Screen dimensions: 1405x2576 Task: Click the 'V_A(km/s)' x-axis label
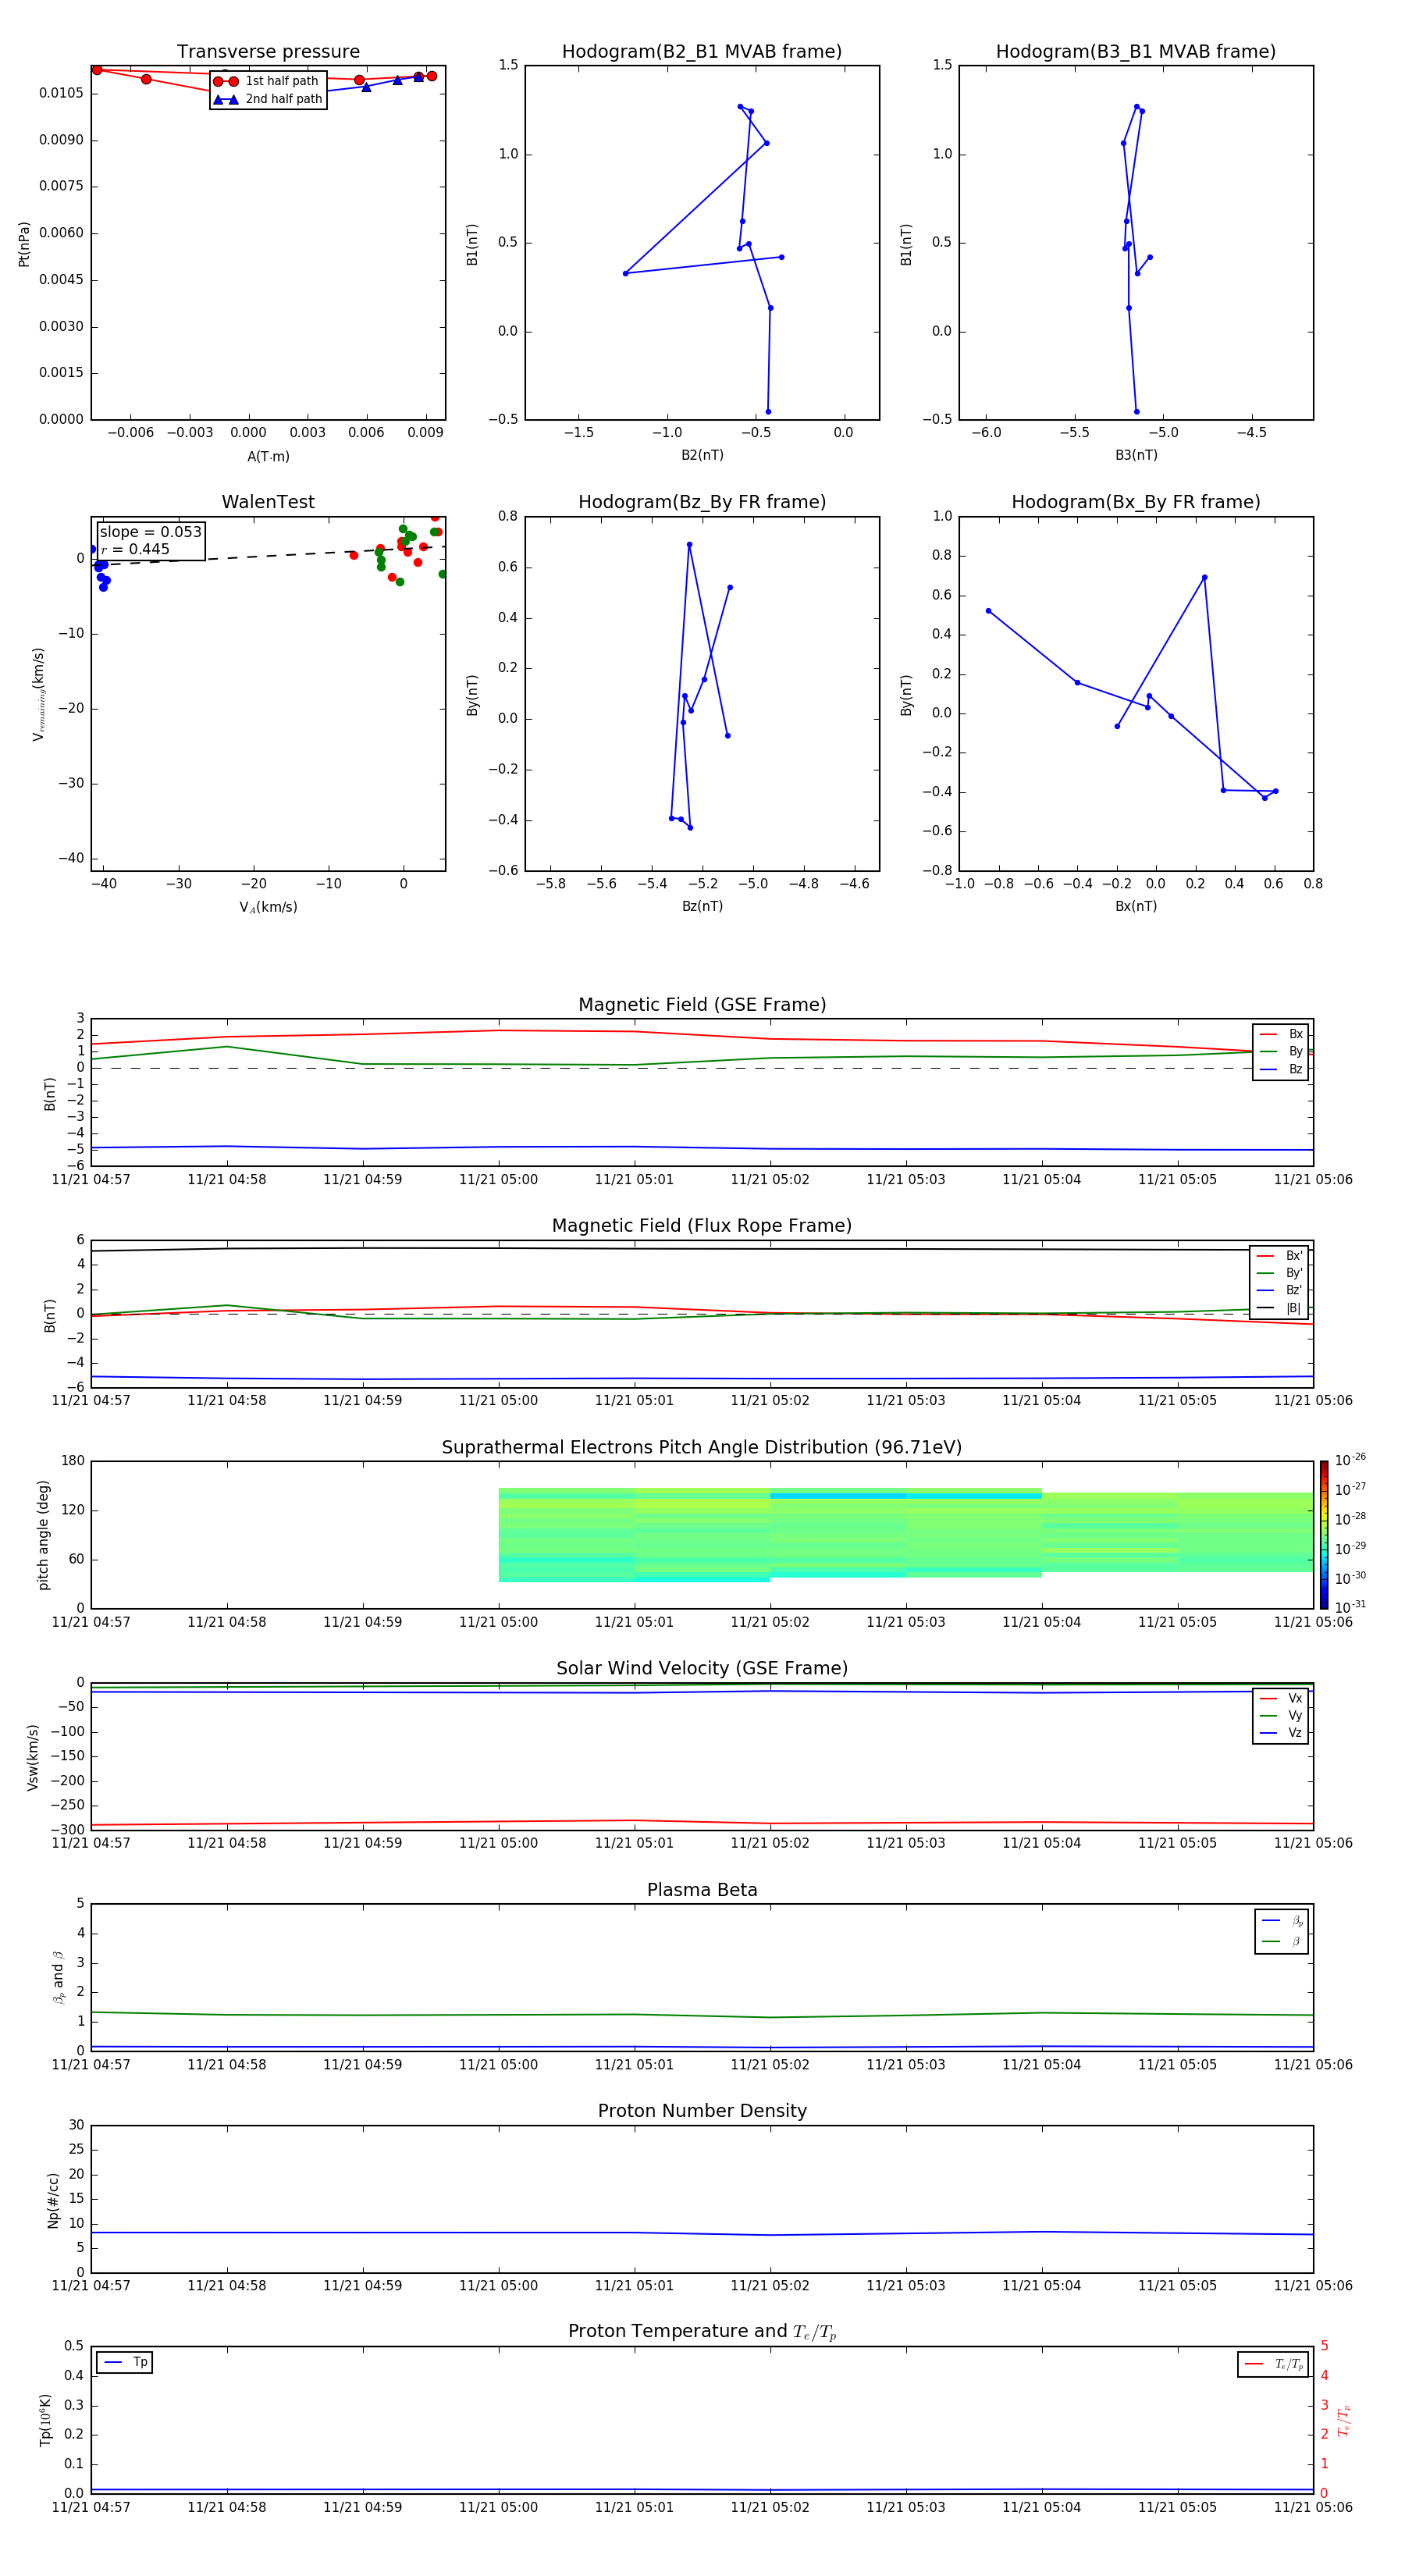[268, 907]
